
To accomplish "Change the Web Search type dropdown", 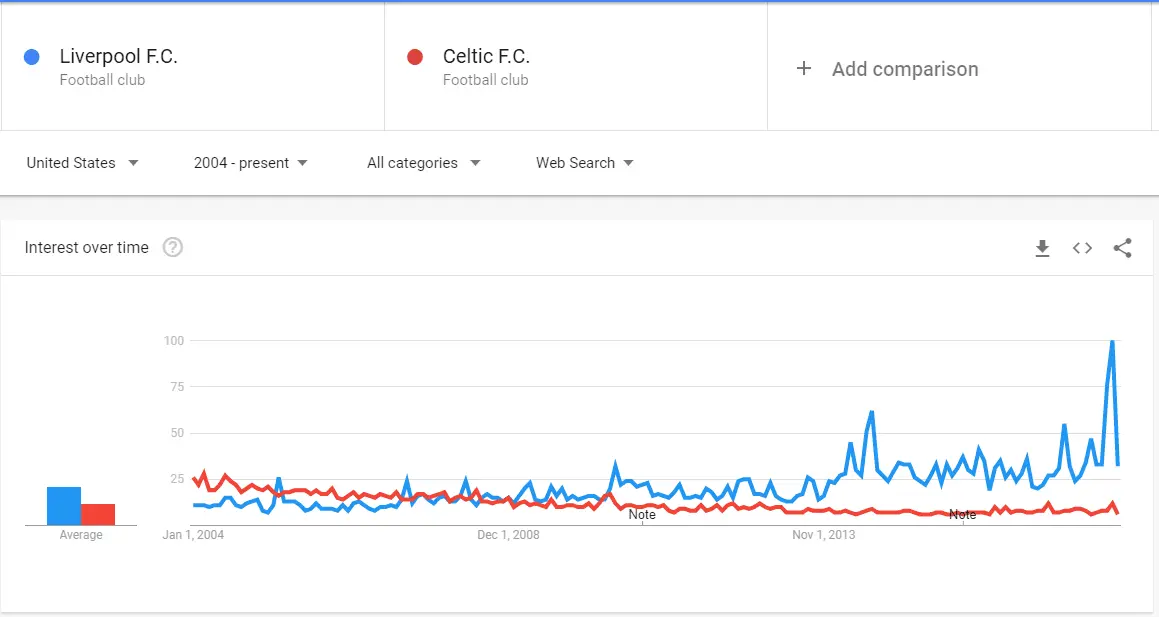I will pyautogui.click(x=584, y=163).
